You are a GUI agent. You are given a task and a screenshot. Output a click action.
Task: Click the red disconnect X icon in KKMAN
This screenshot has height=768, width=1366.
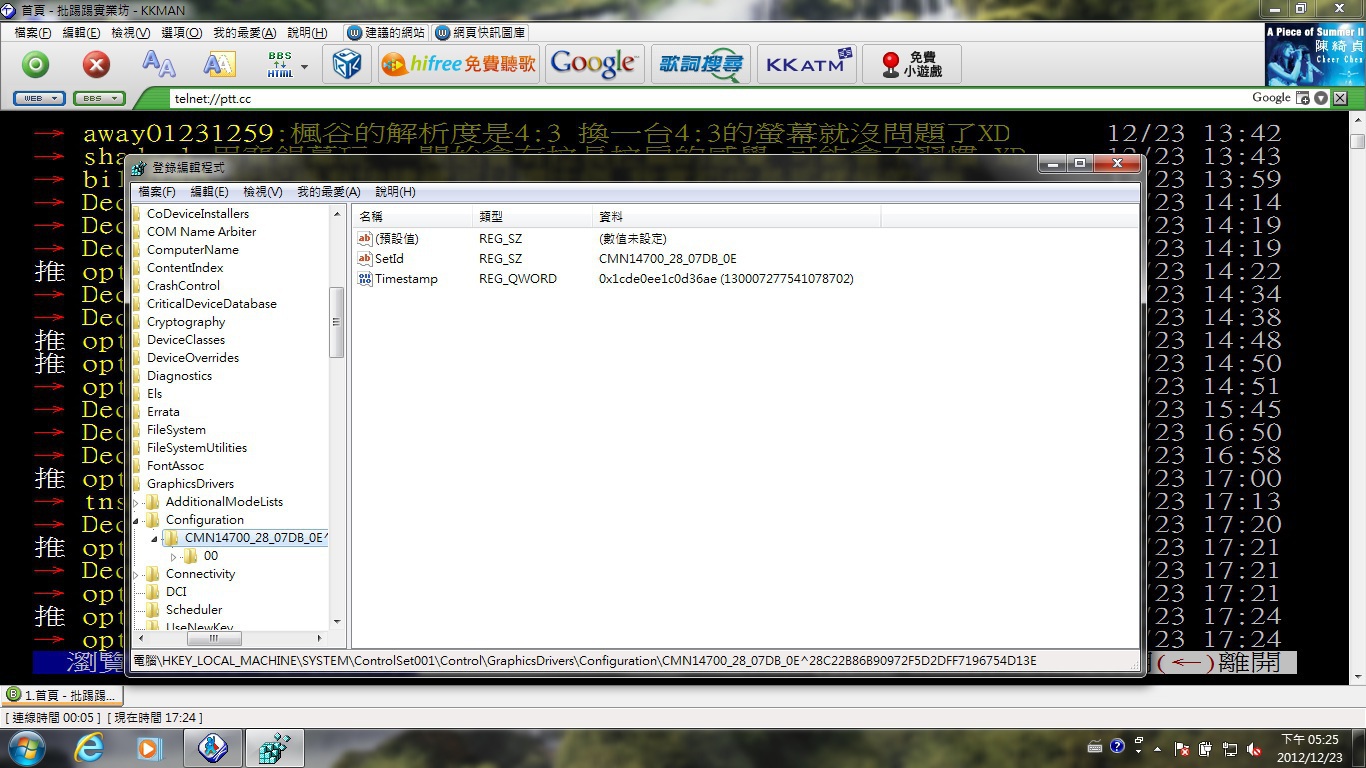[96, 65]
